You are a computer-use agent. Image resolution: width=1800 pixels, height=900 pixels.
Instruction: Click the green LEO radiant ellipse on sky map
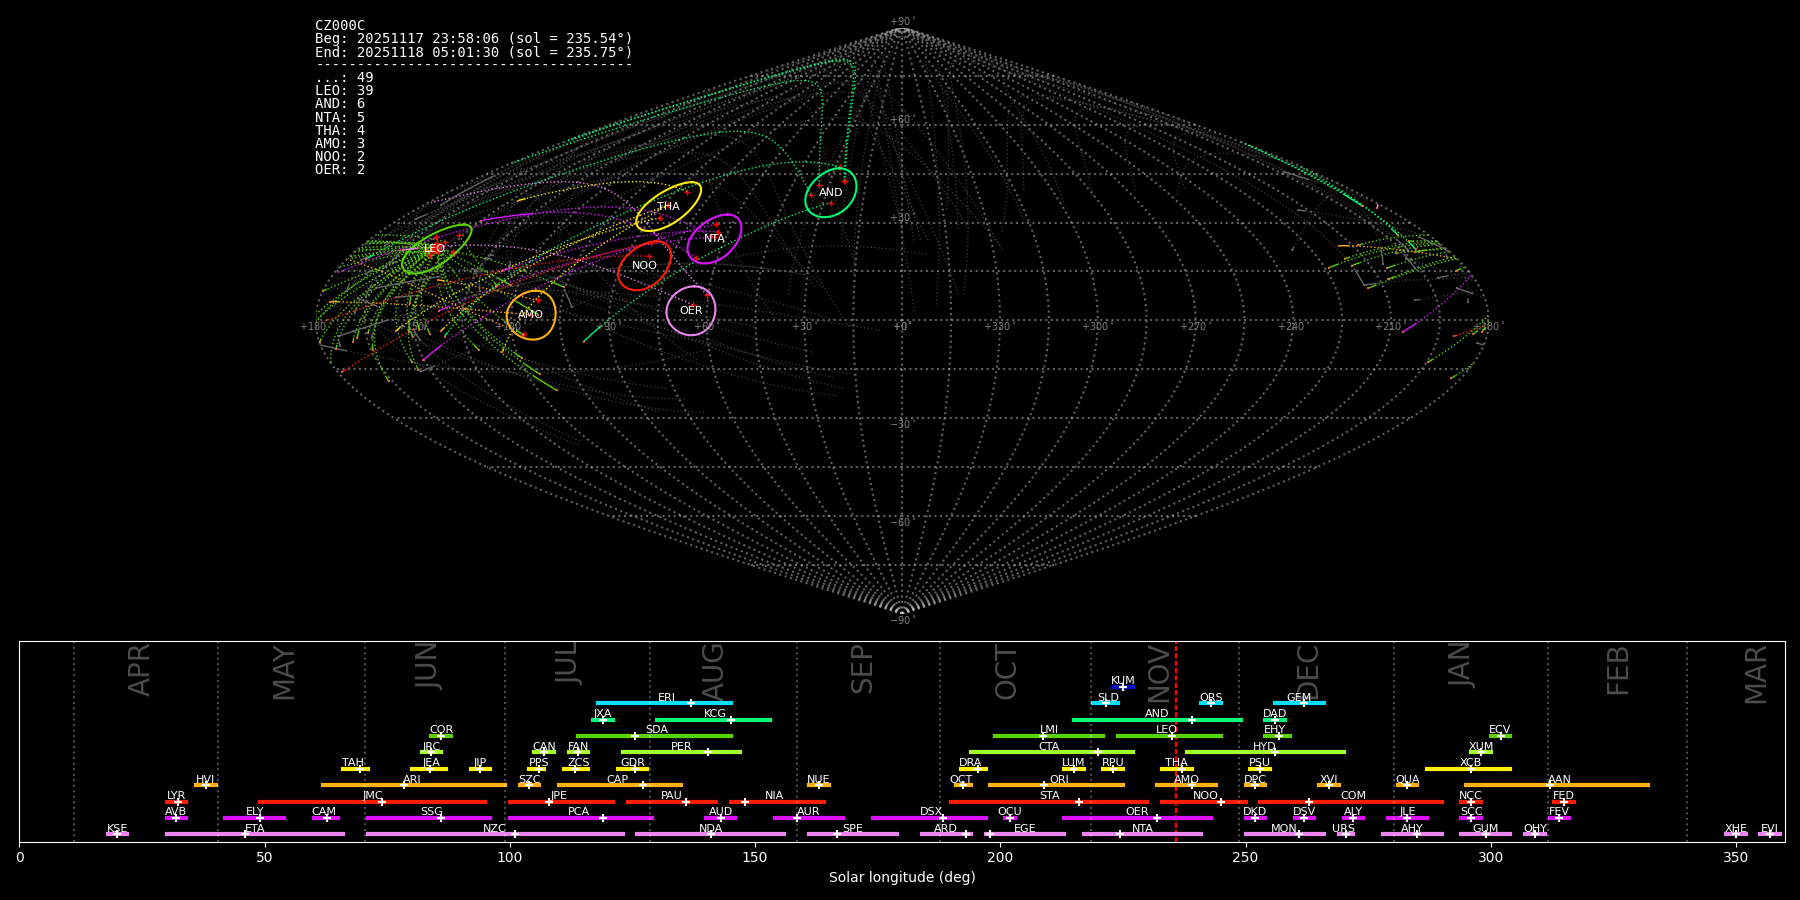[x=436, y=249]
